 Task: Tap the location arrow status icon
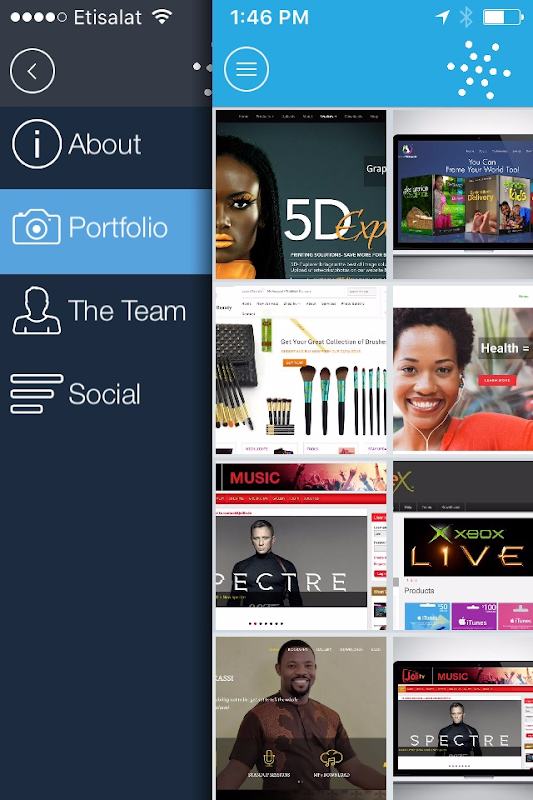click(443, 17)
